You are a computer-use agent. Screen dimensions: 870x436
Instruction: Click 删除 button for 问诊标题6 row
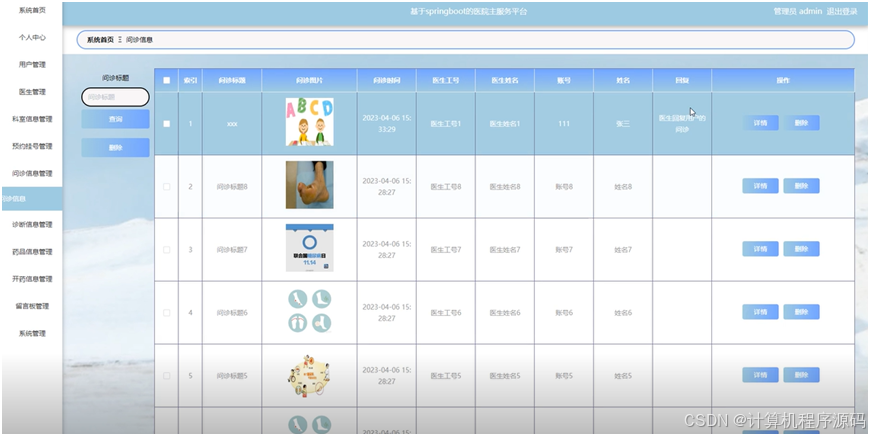click(801, 312)
